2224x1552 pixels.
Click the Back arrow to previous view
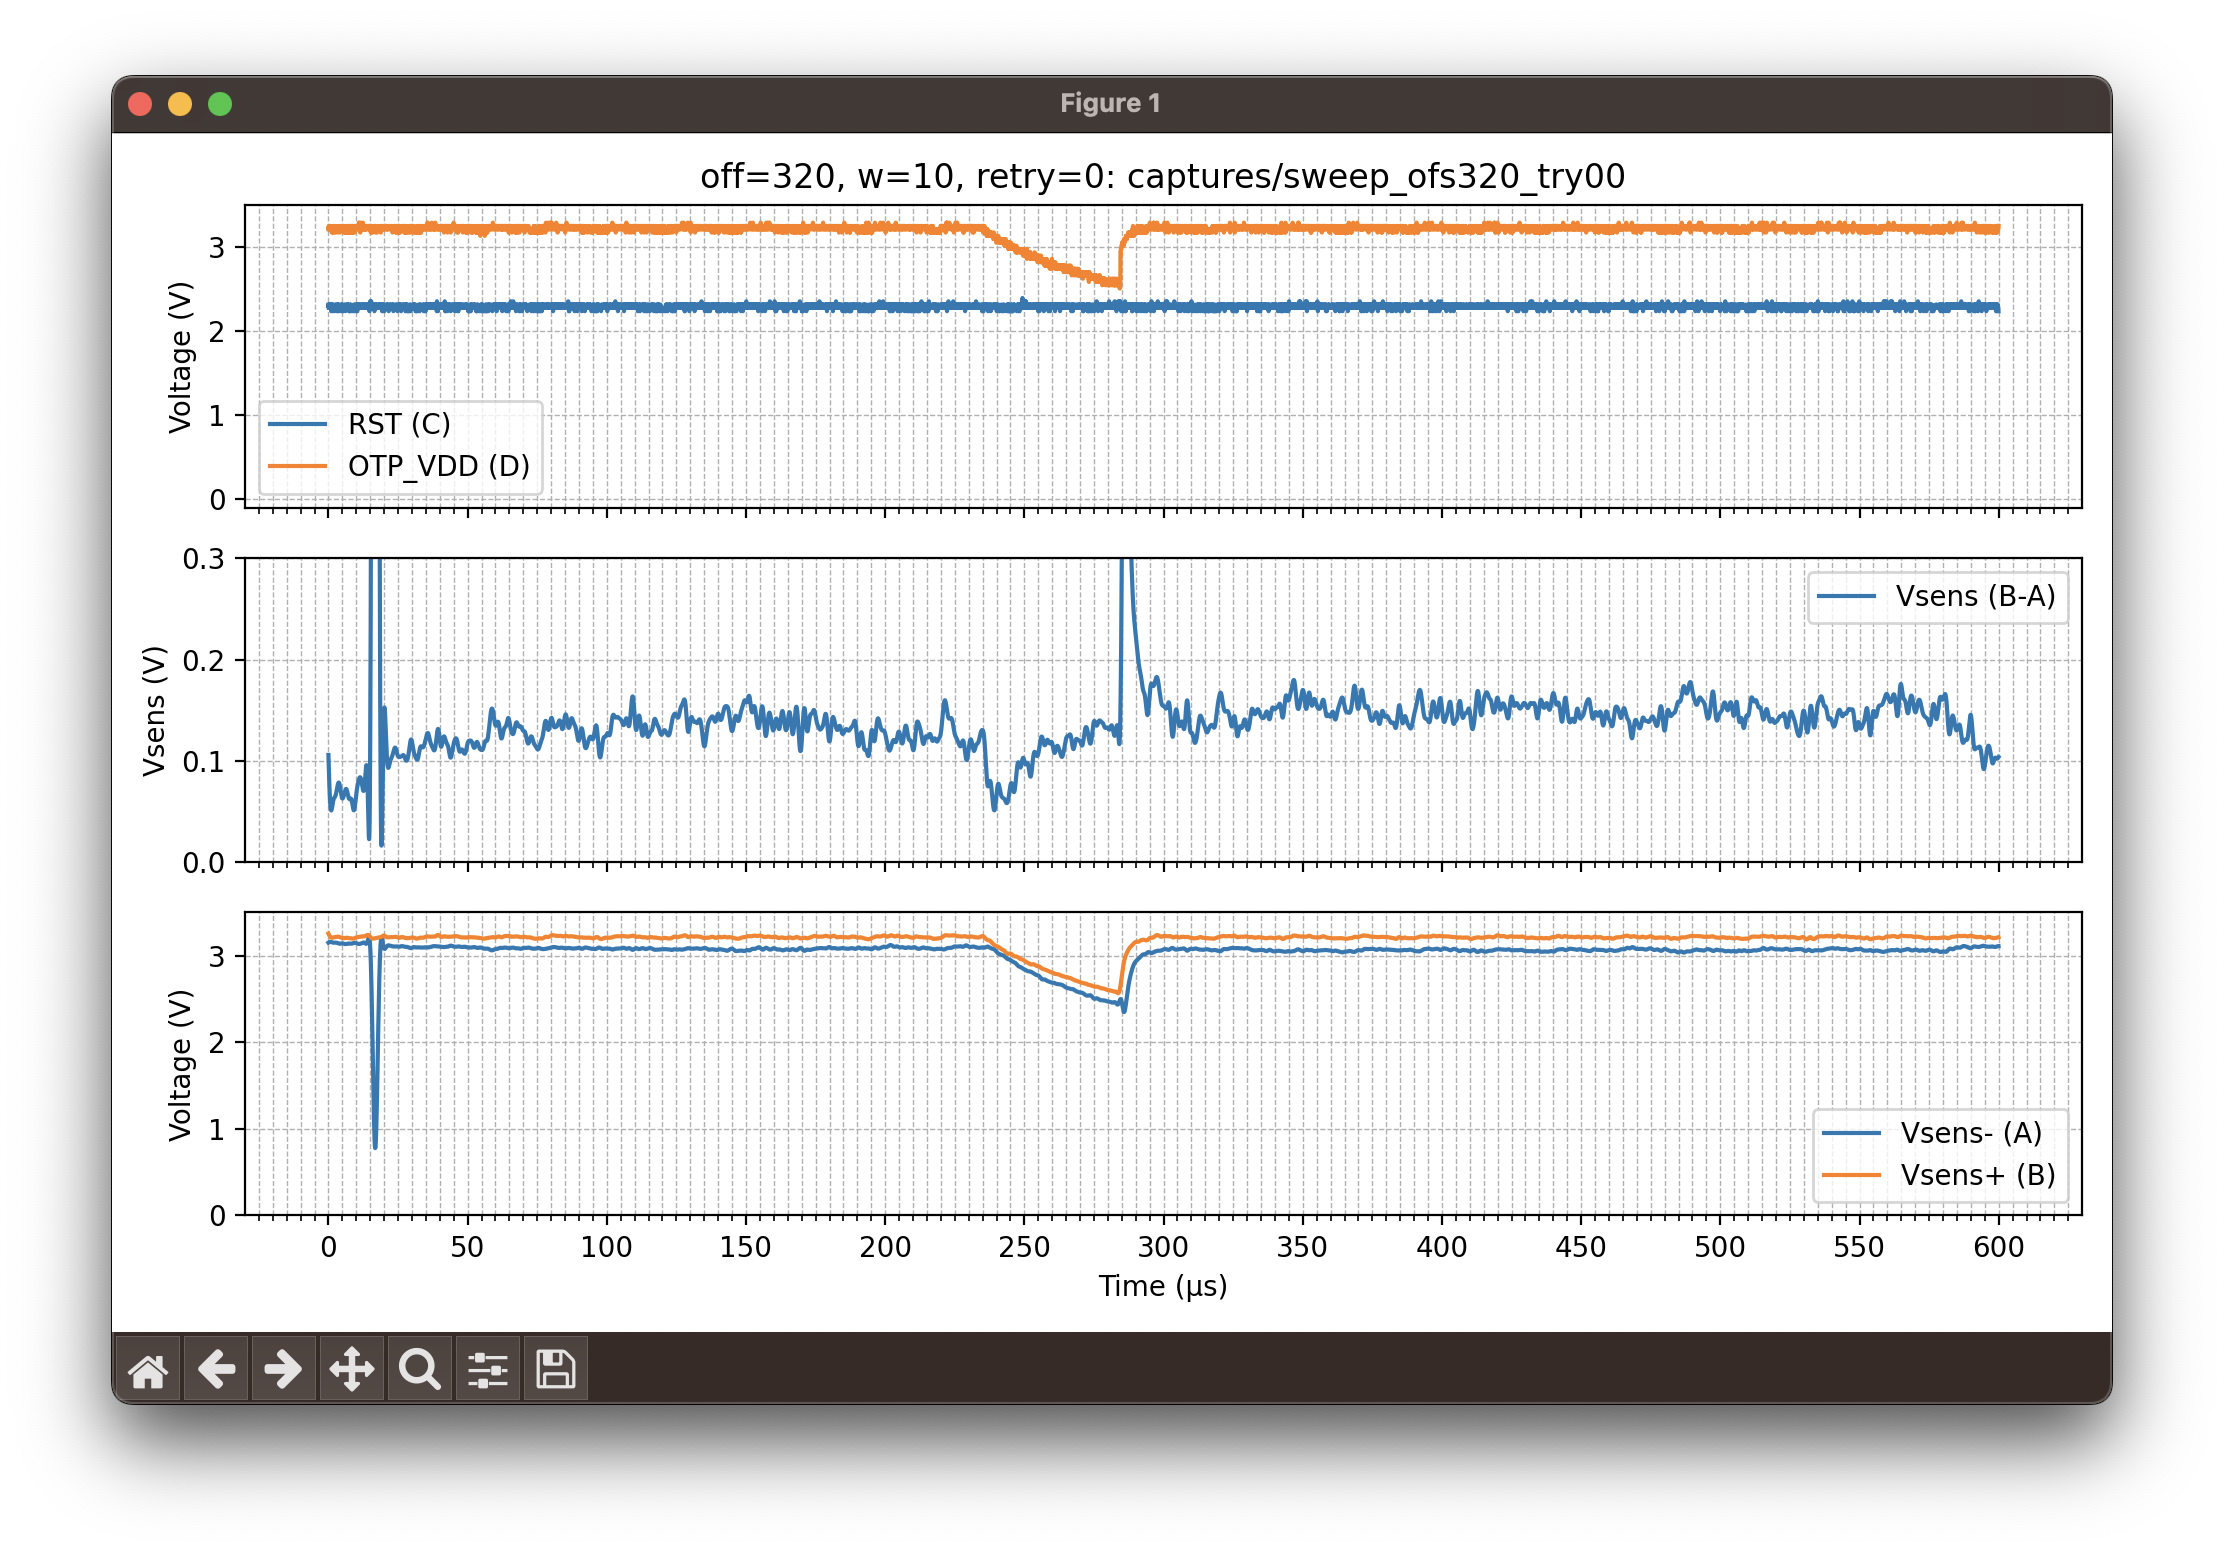[x=216, y=1369]
